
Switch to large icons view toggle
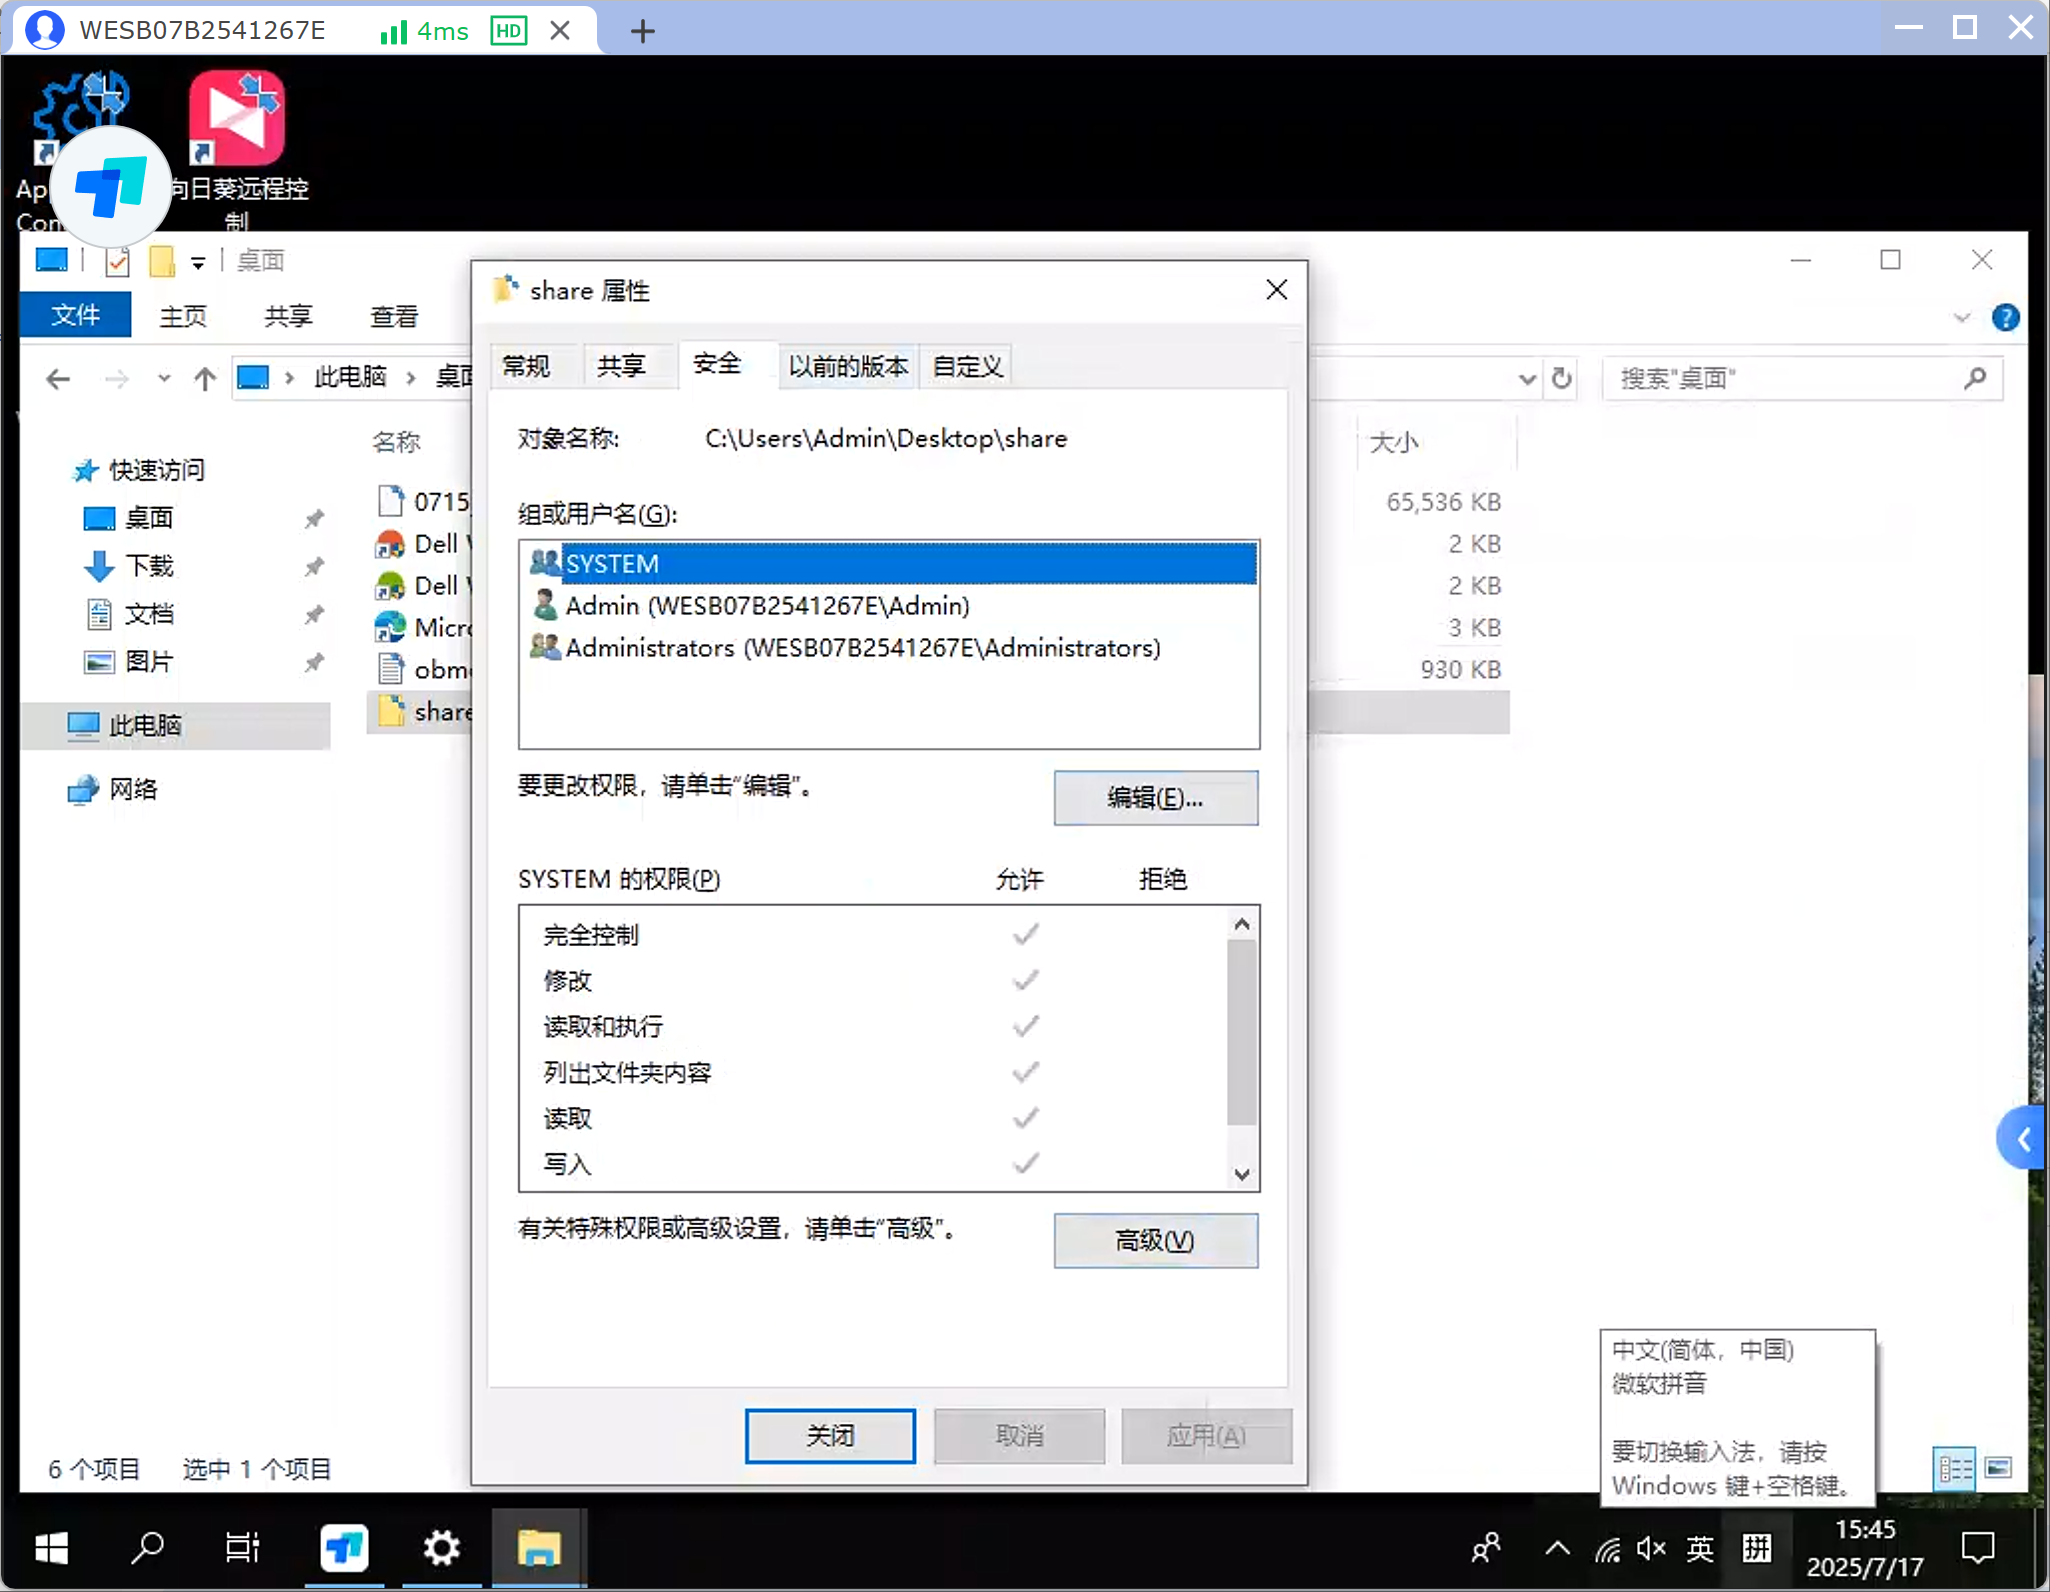(1998, 1468)
